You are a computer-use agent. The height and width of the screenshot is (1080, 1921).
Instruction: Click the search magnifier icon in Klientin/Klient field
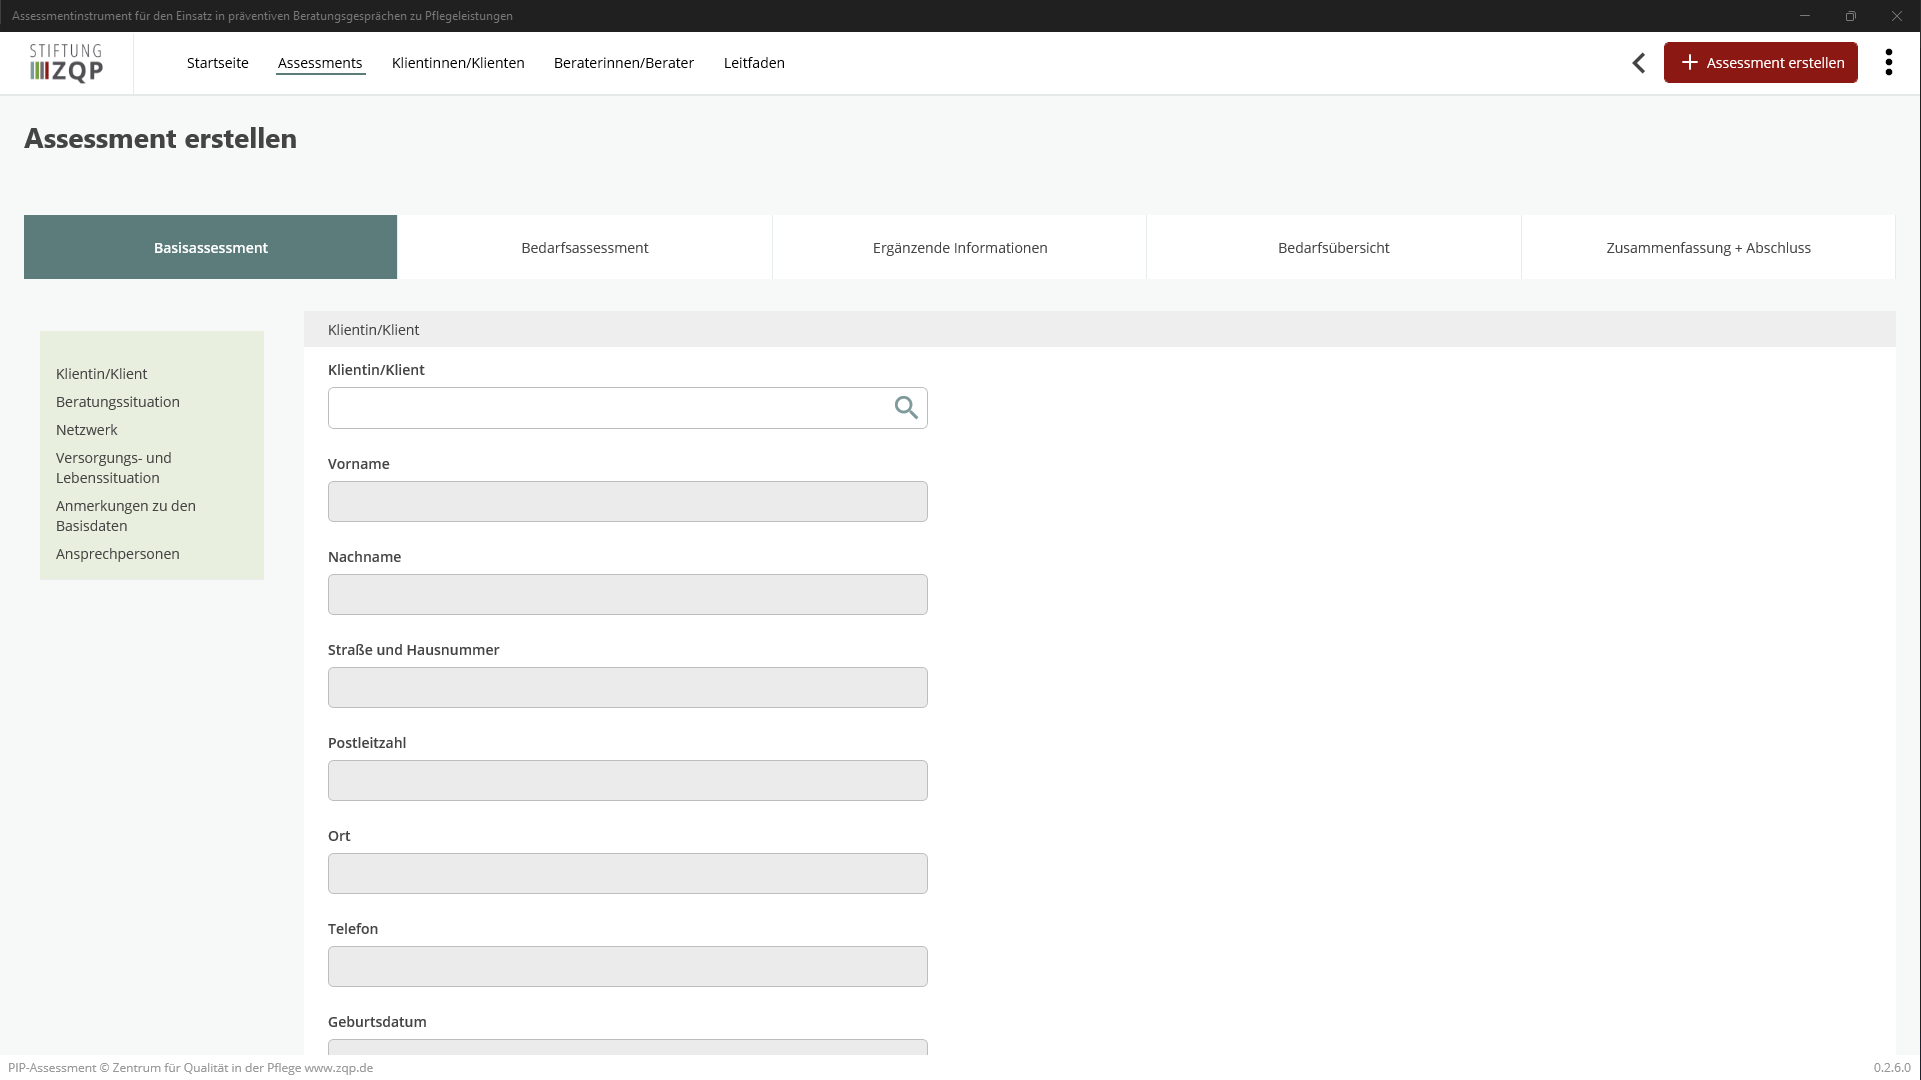(906, 408)
